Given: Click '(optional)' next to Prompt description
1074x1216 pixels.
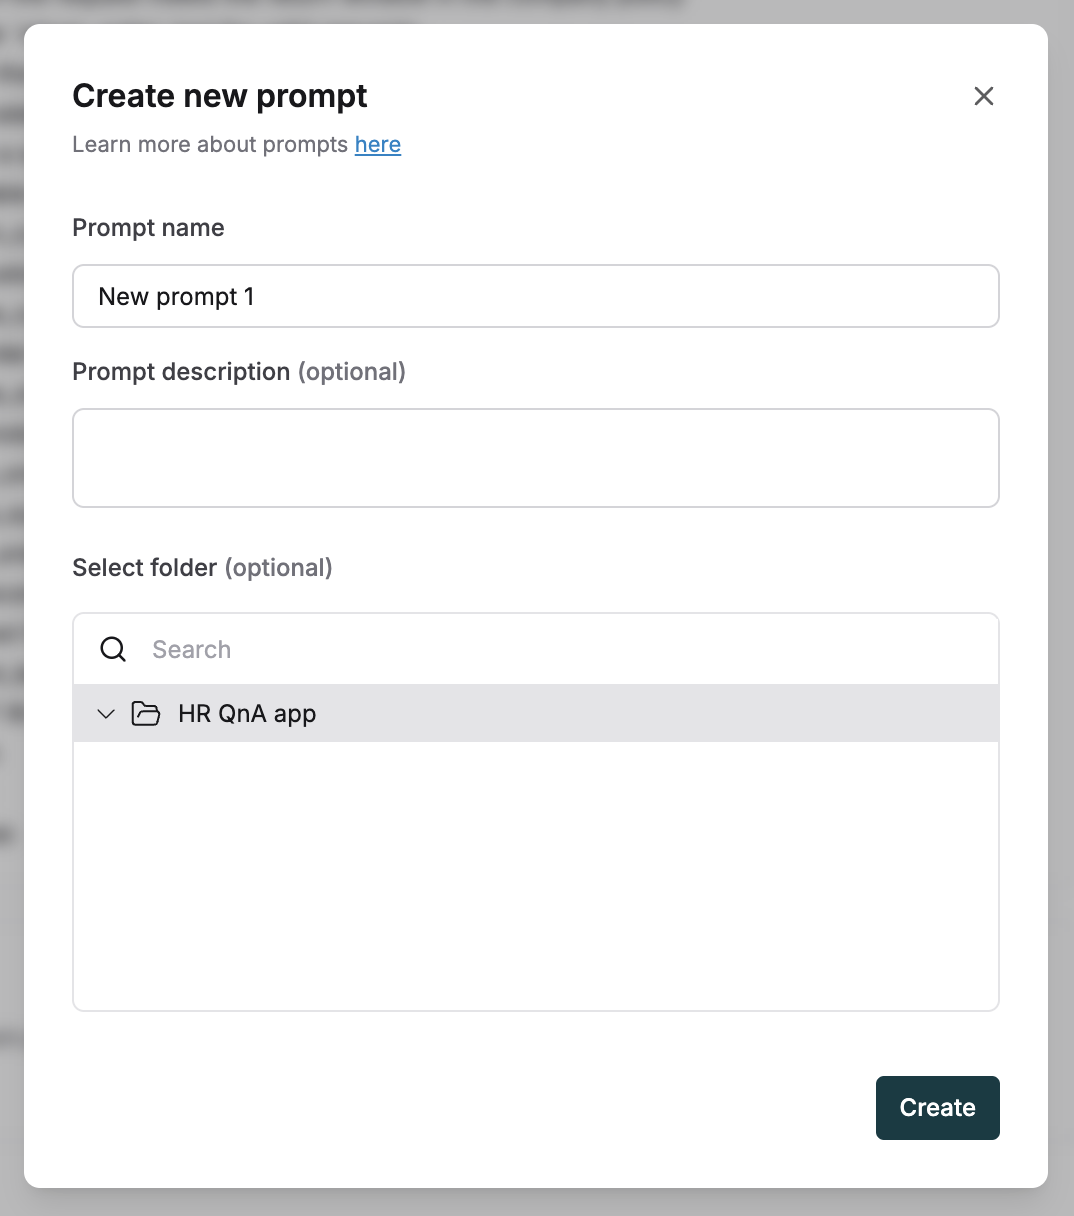Looking at the screenshot, I should click(352, 372).
